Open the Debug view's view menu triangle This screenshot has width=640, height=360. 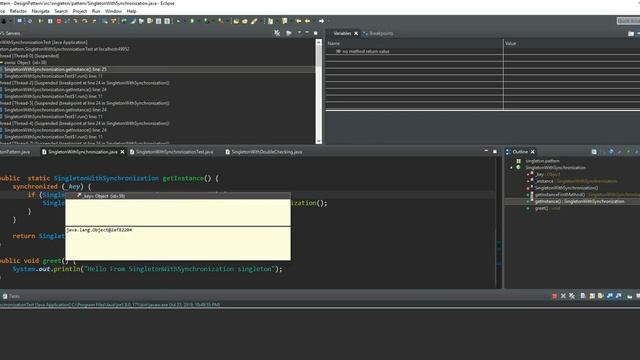(x=299, y=33)
